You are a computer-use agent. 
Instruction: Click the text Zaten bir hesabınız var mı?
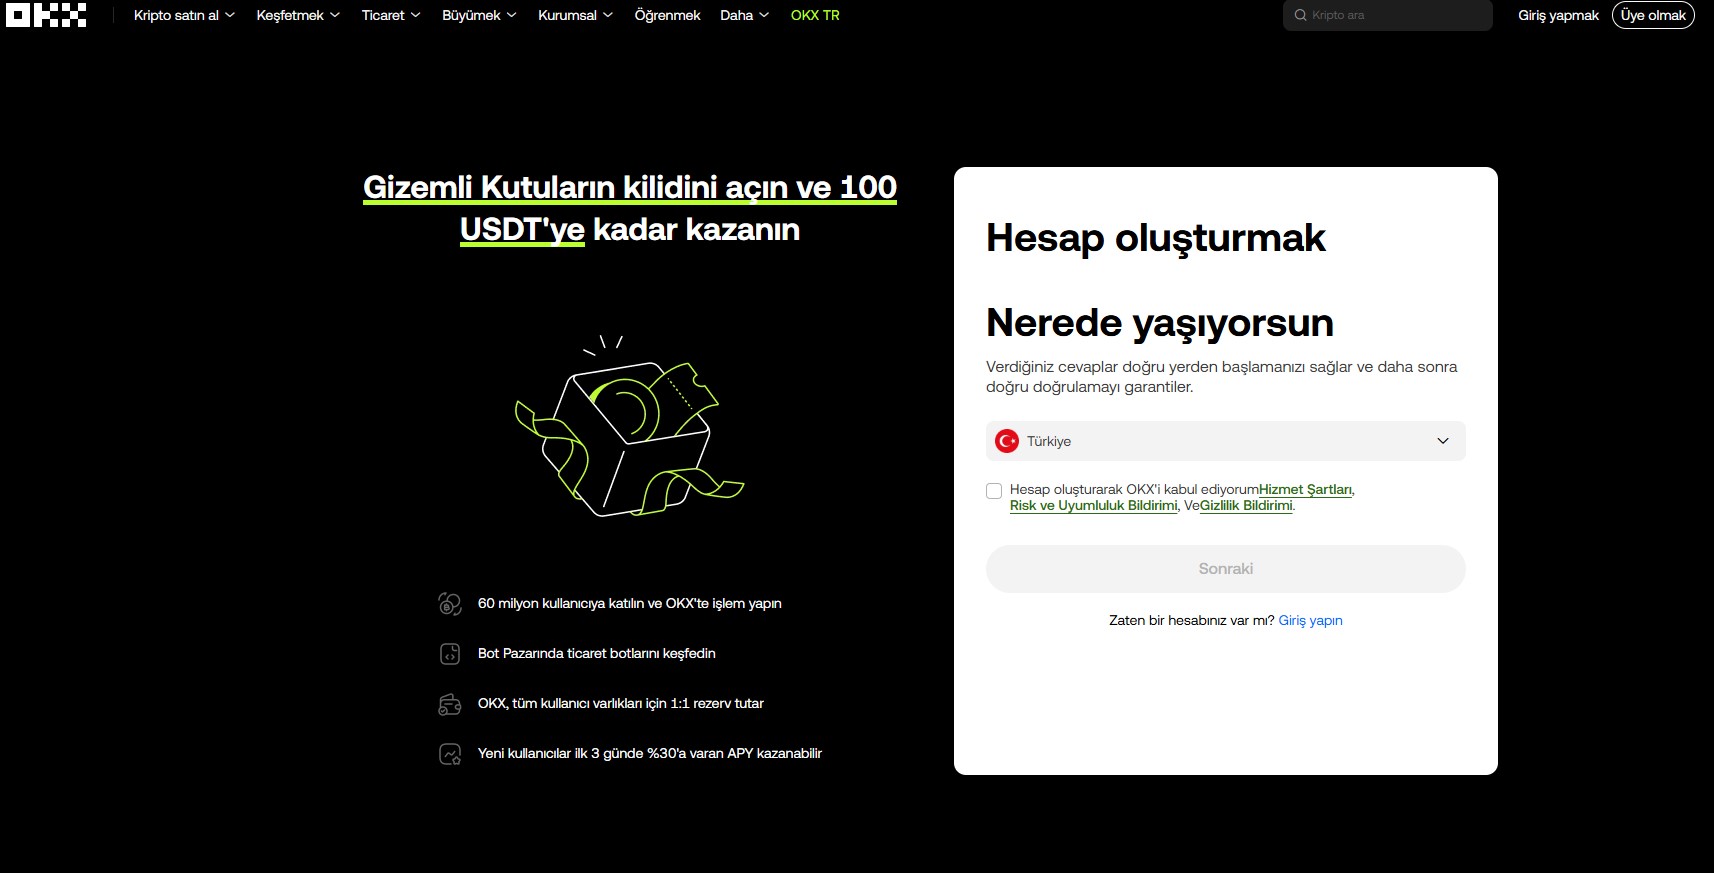pyautogui.click(x=1191, y=620)
